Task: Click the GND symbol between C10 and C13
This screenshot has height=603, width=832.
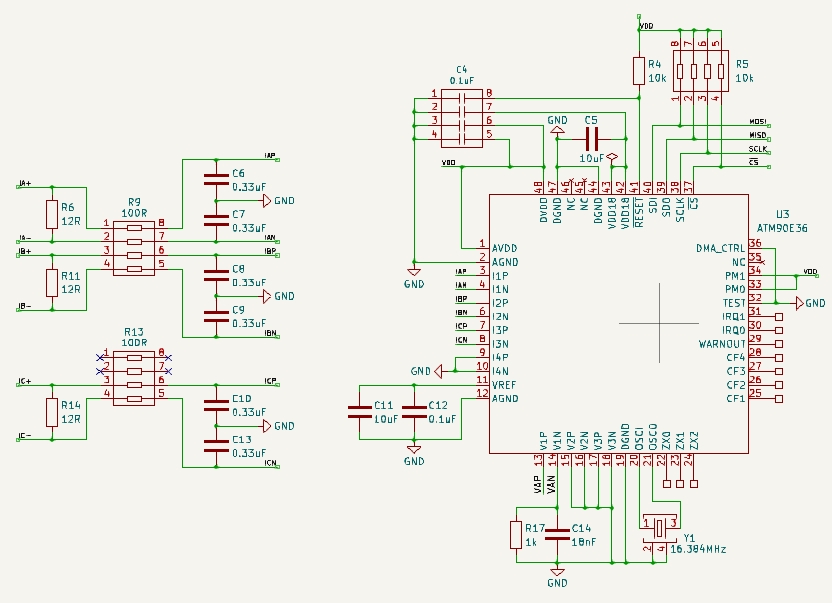Action: [267, 426]
